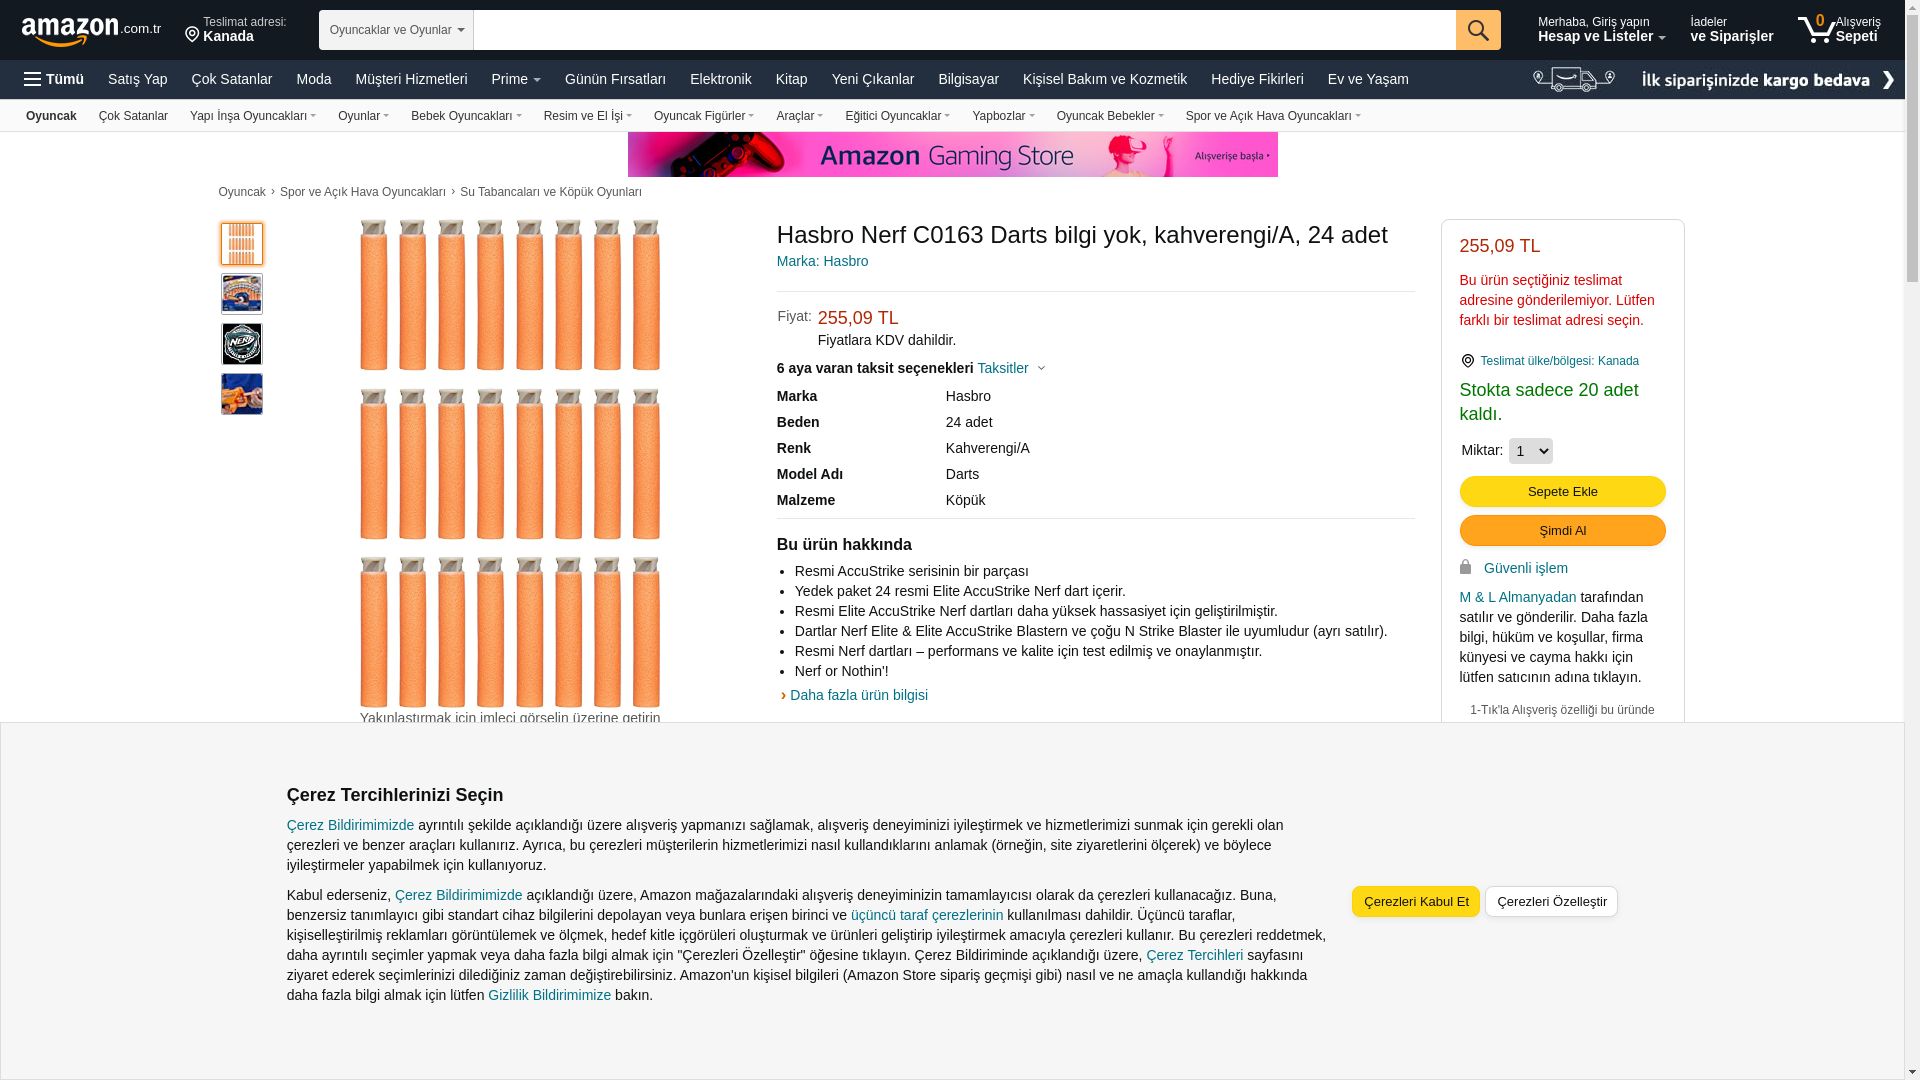Viewport: 1920px width, 1080px height.
Task: Open the search category dropdown
Action: click(396, 30)
